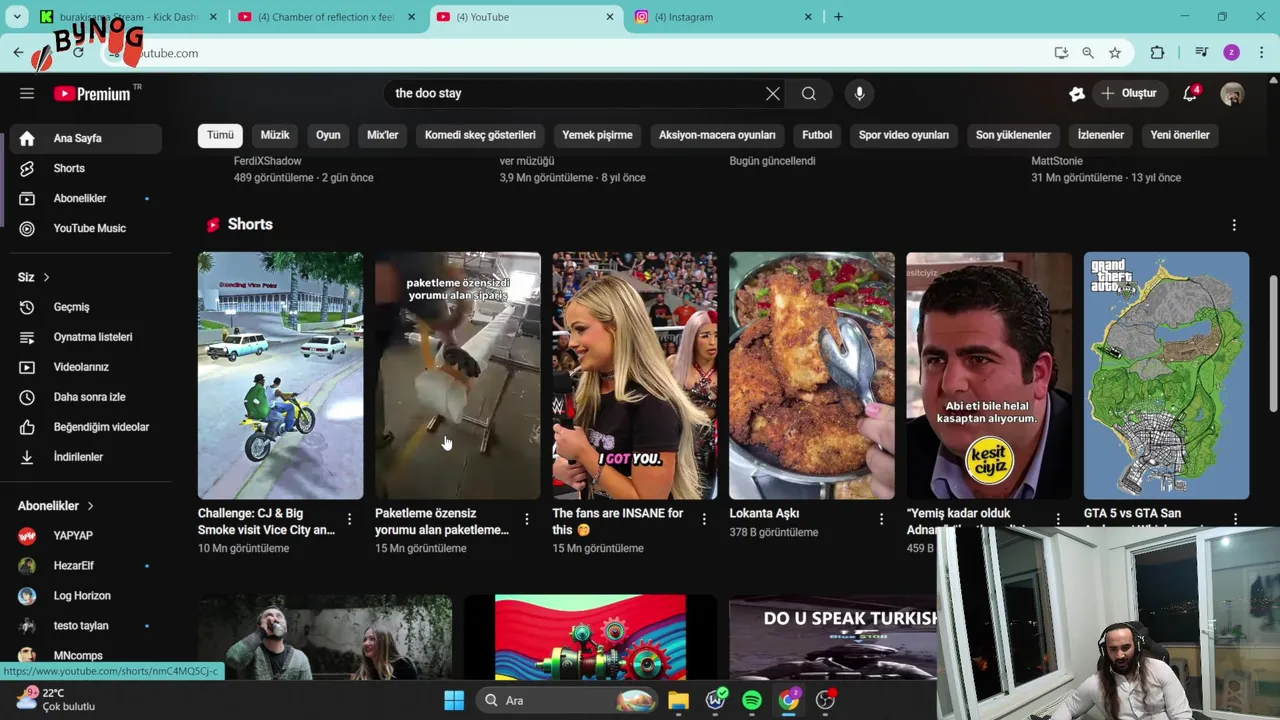
Task: Select Spor video oyunları chip
Action: click(x=904, y=135)
